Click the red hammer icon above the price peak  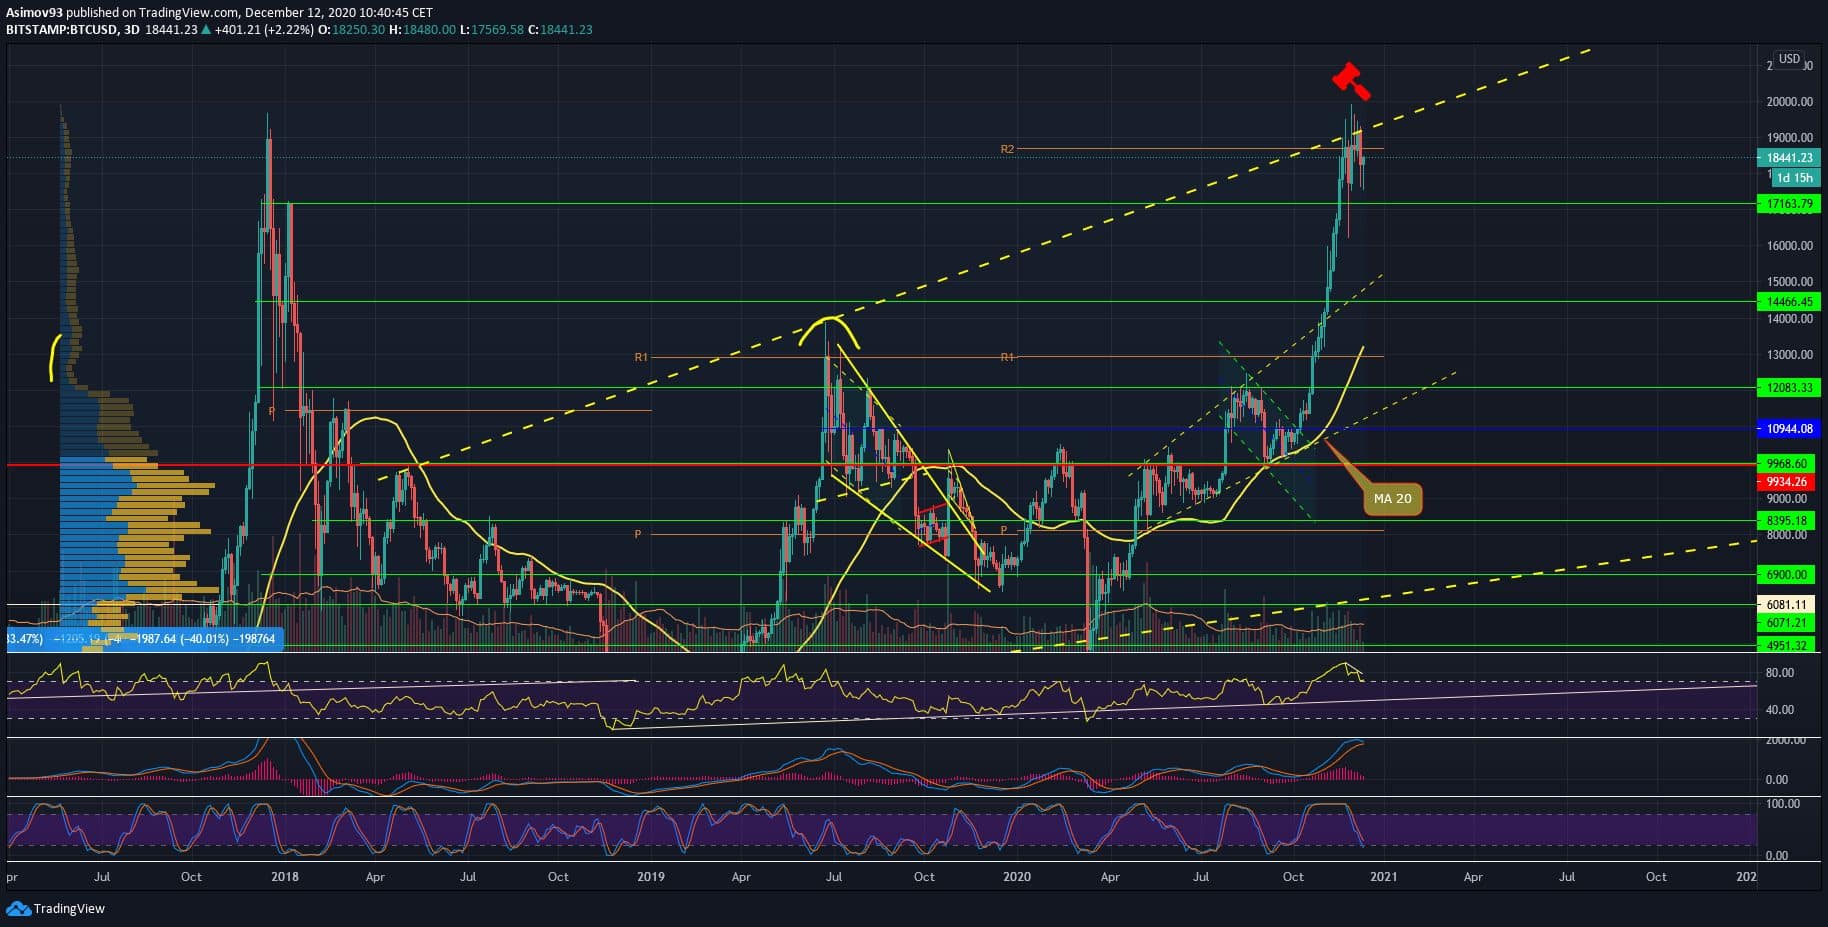pyautogui.click(x=1351, y=81)
